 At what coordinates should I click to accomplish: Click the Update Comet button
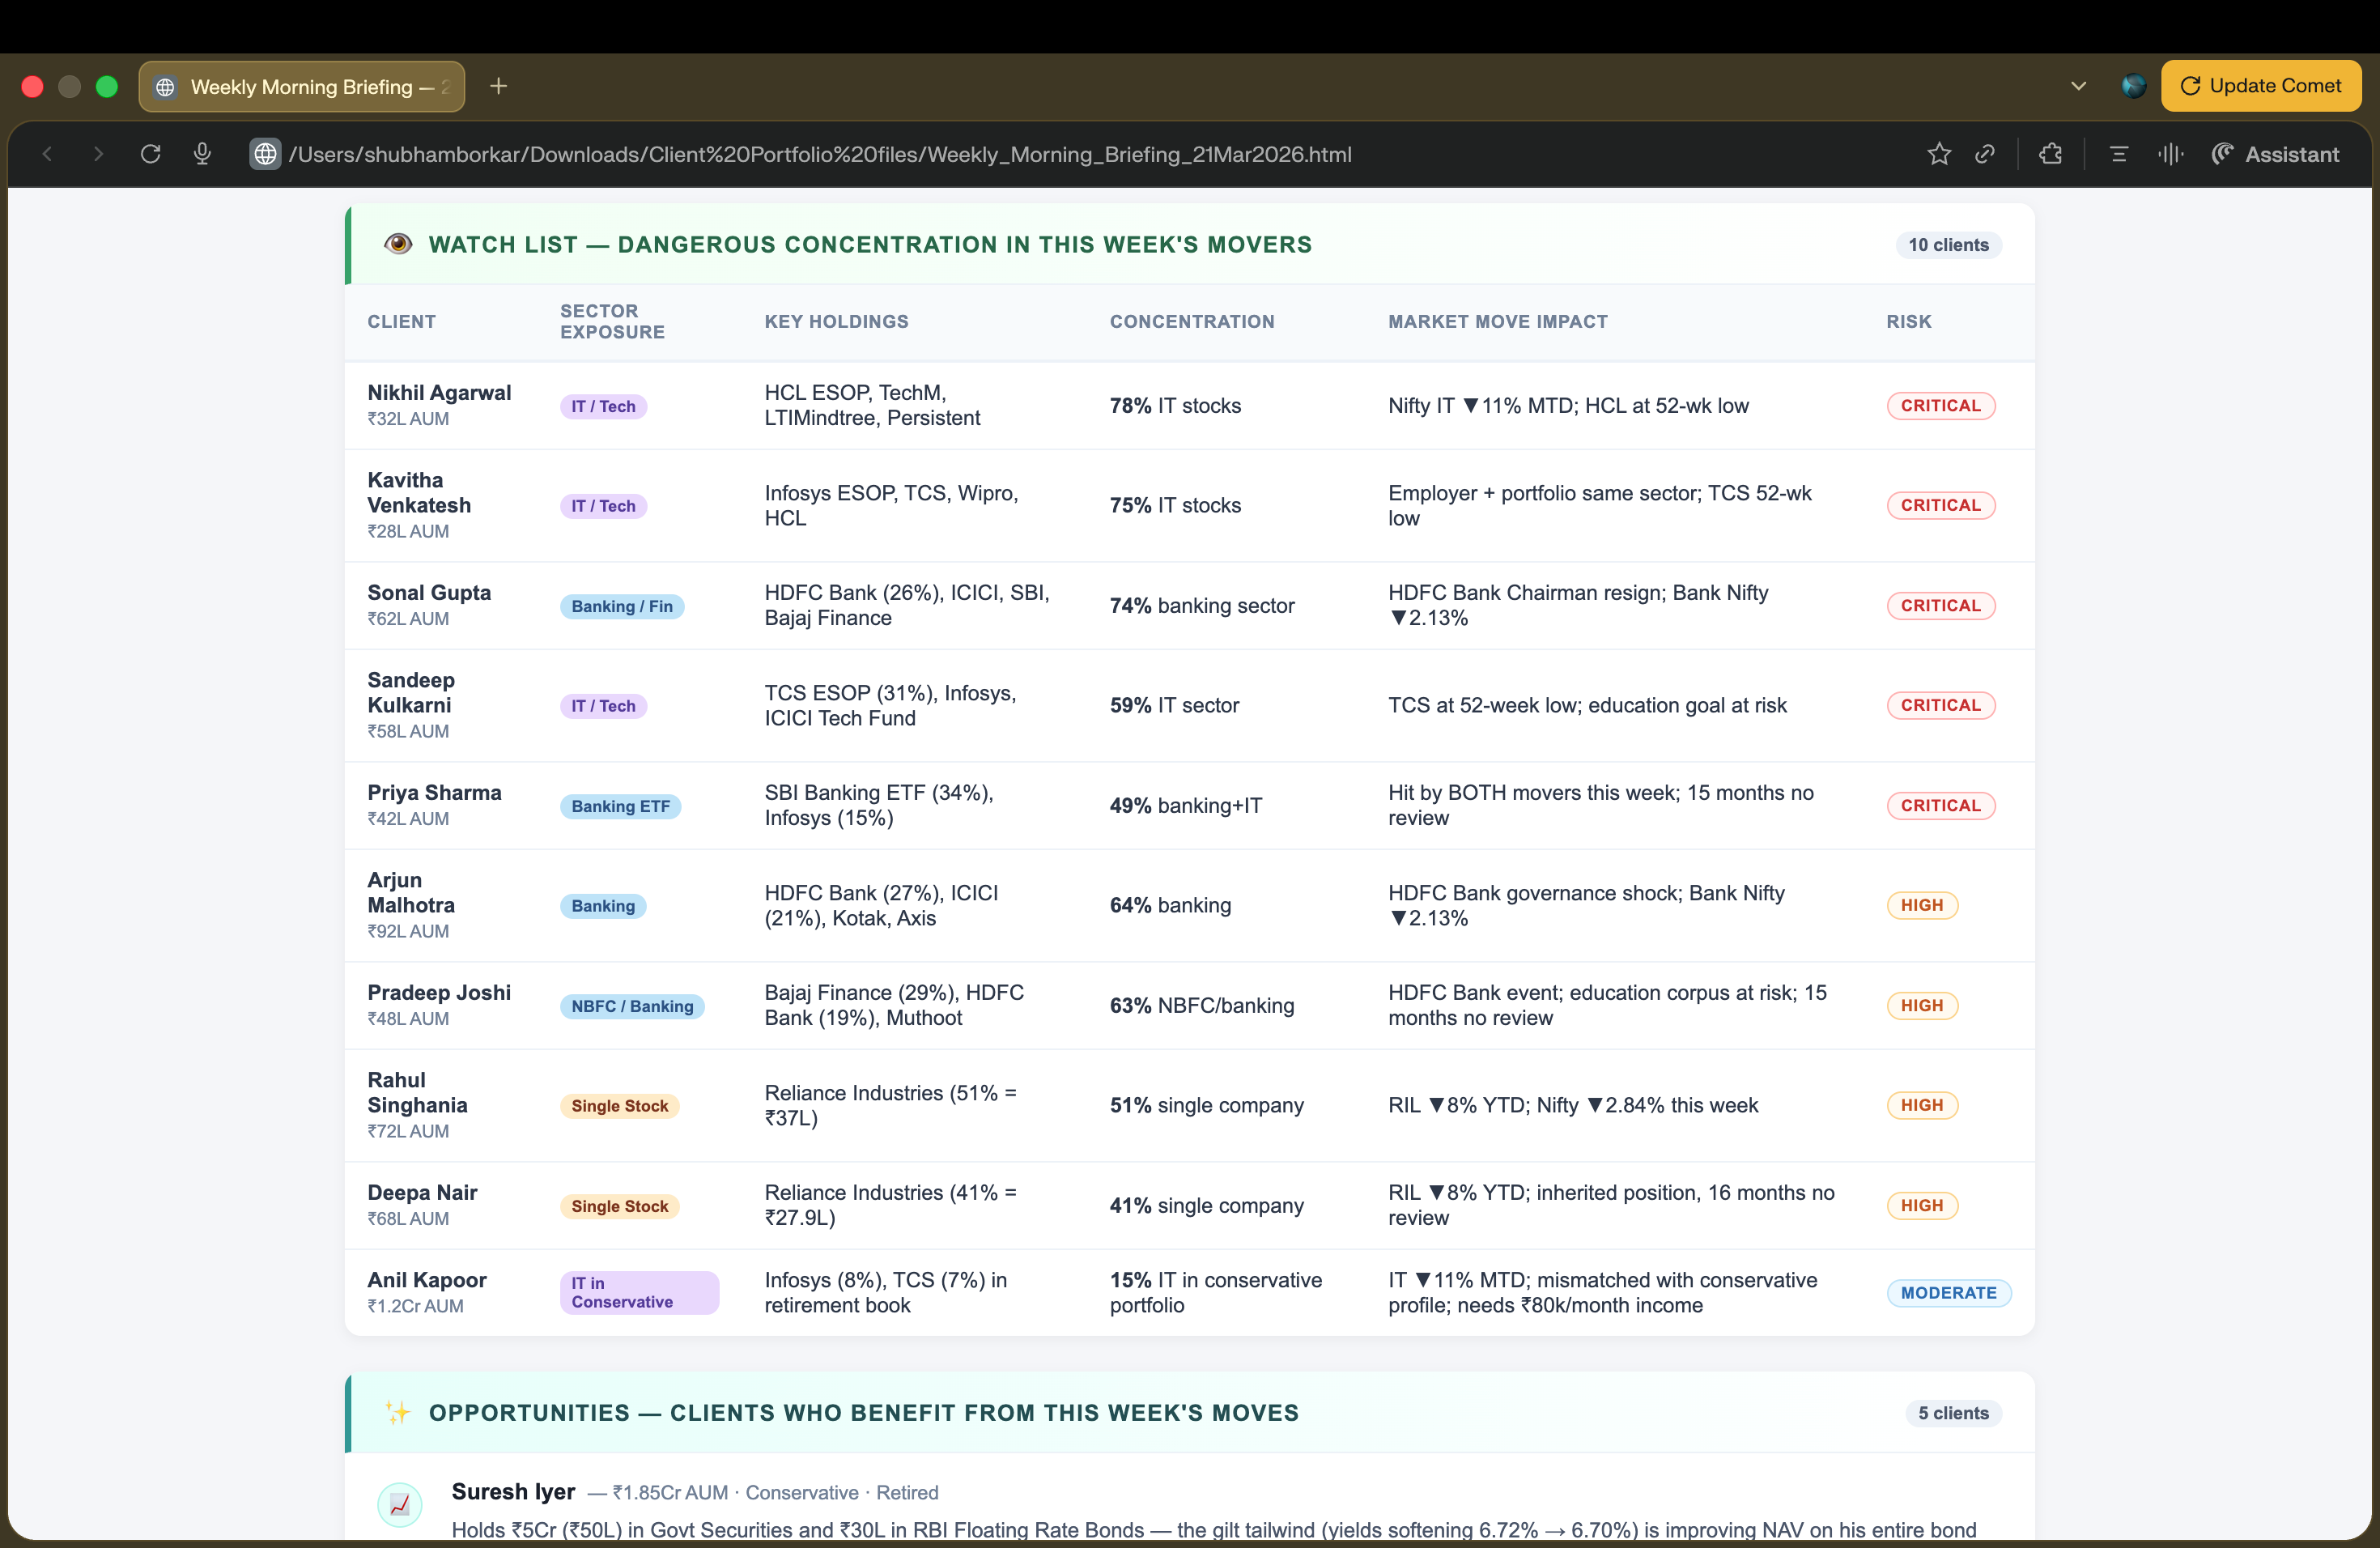point(2260,86)
